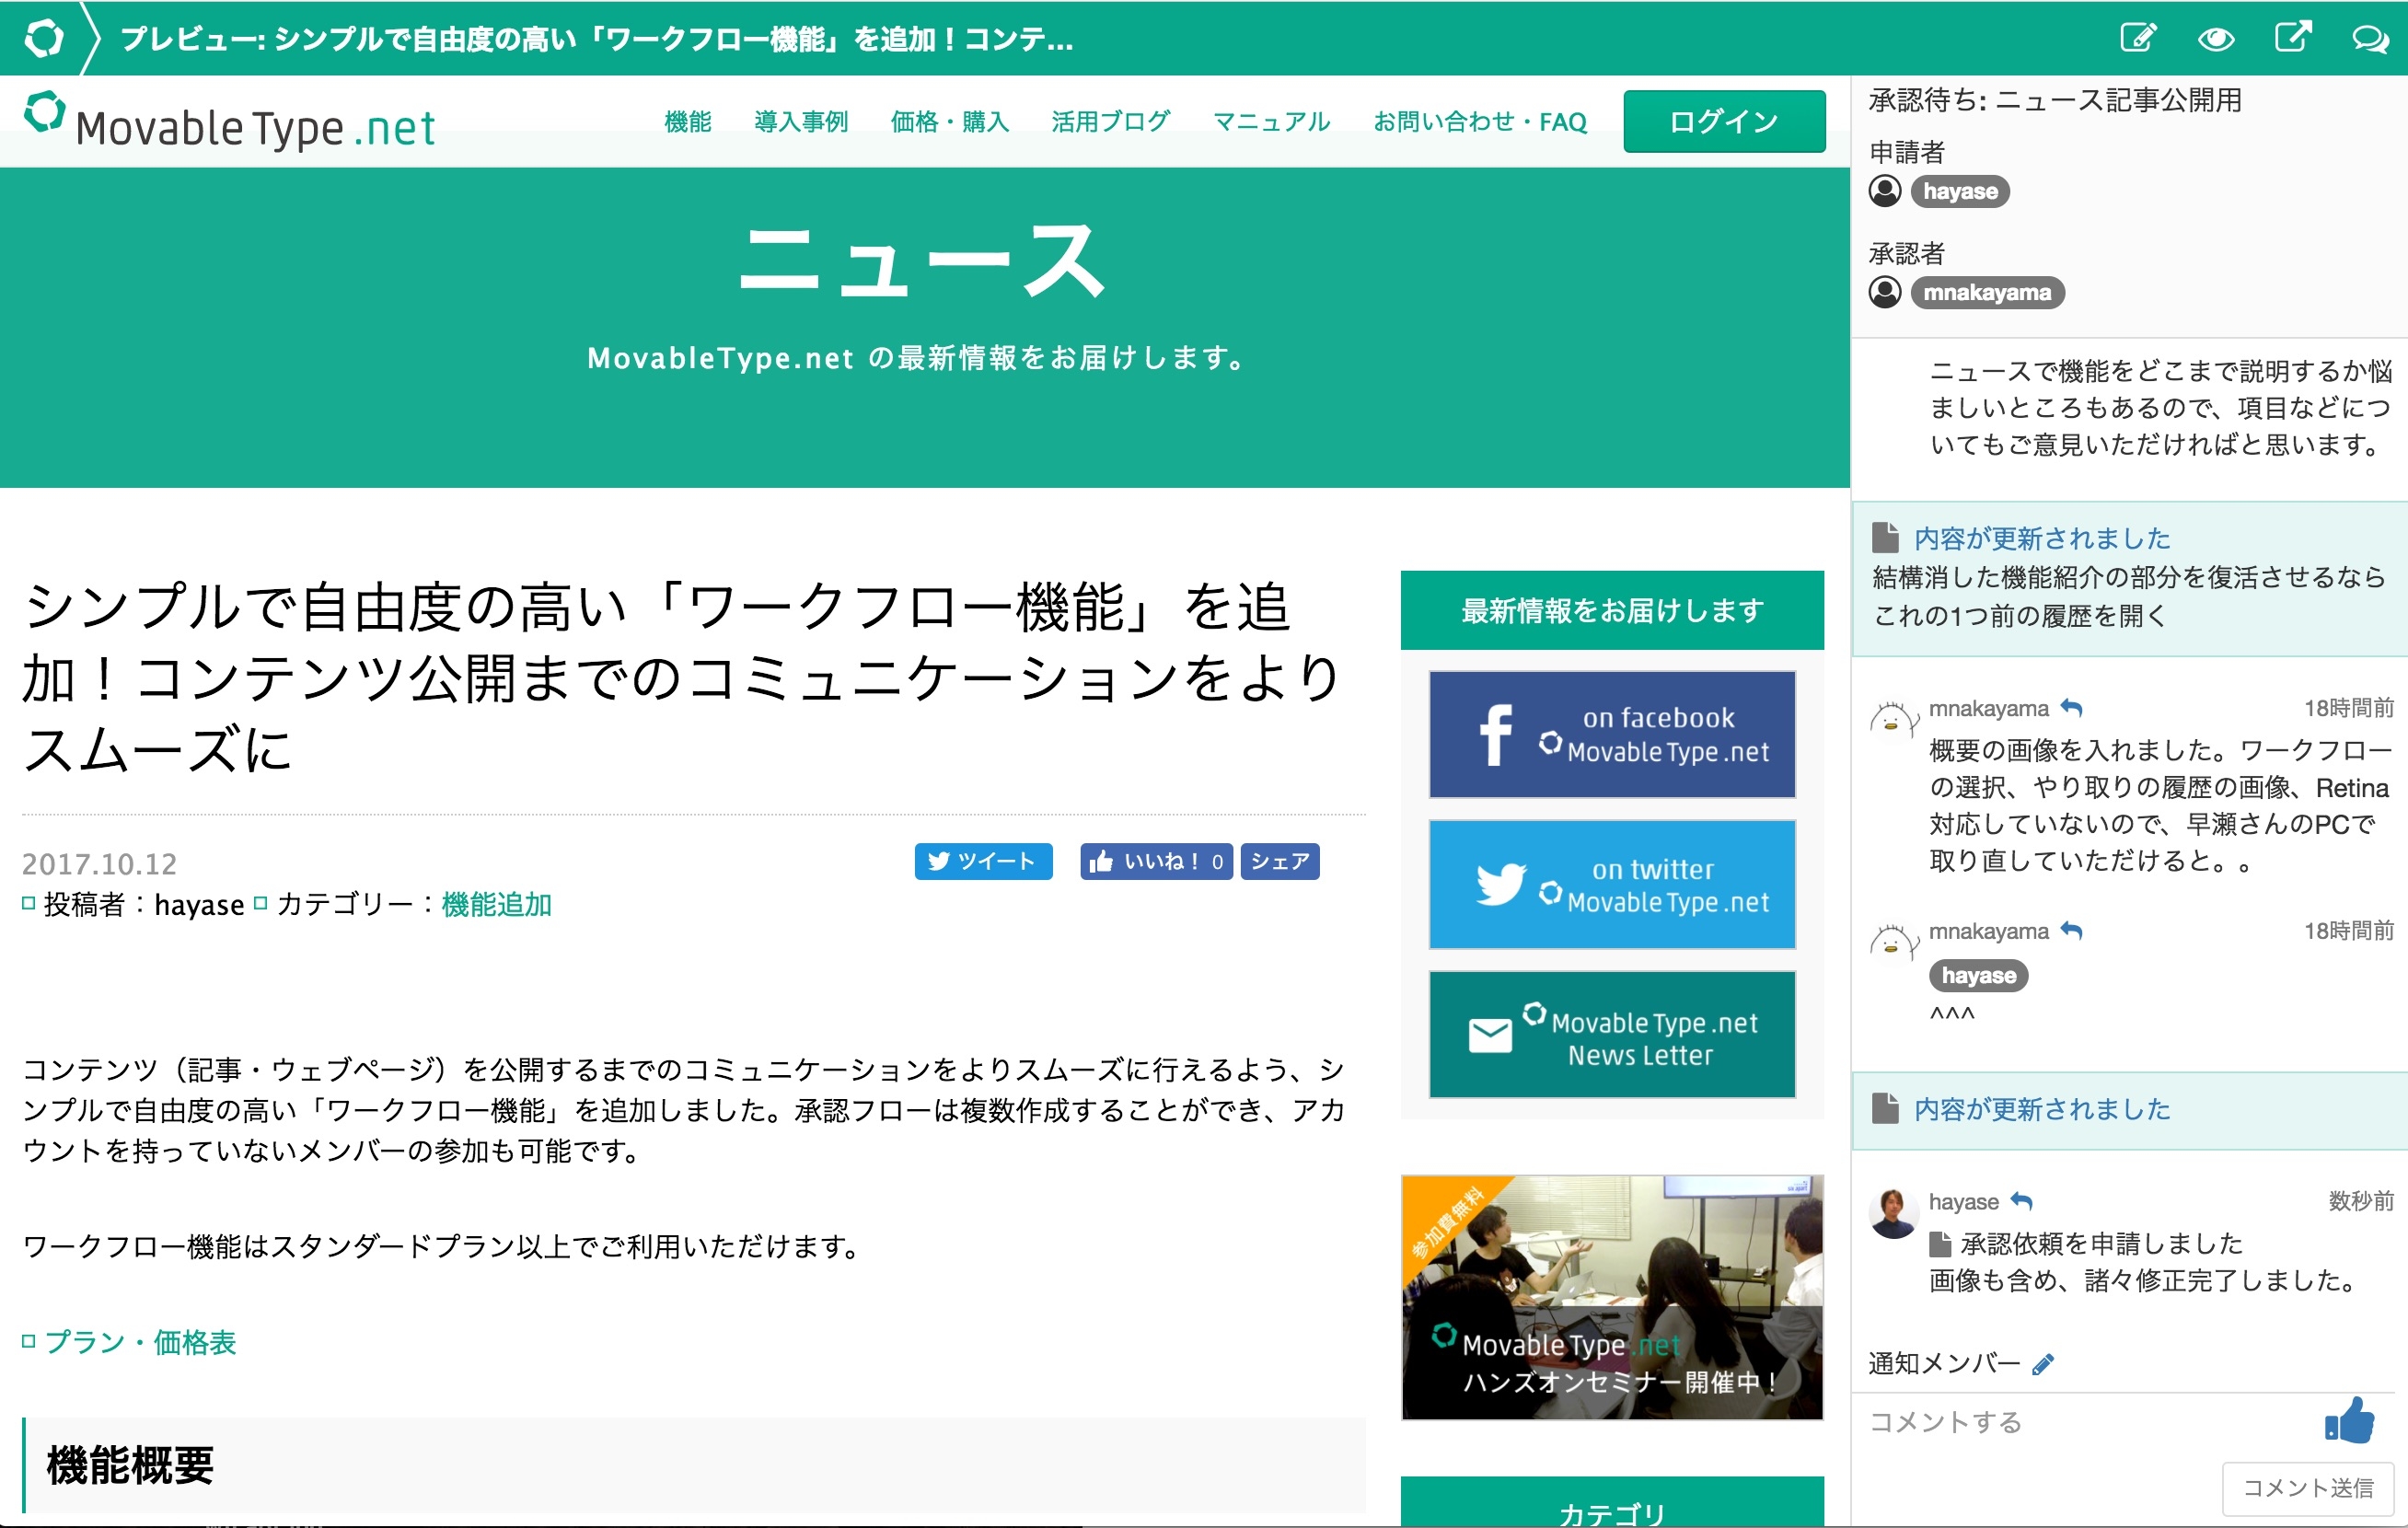Open the edit entry pencil icon

2138,38
